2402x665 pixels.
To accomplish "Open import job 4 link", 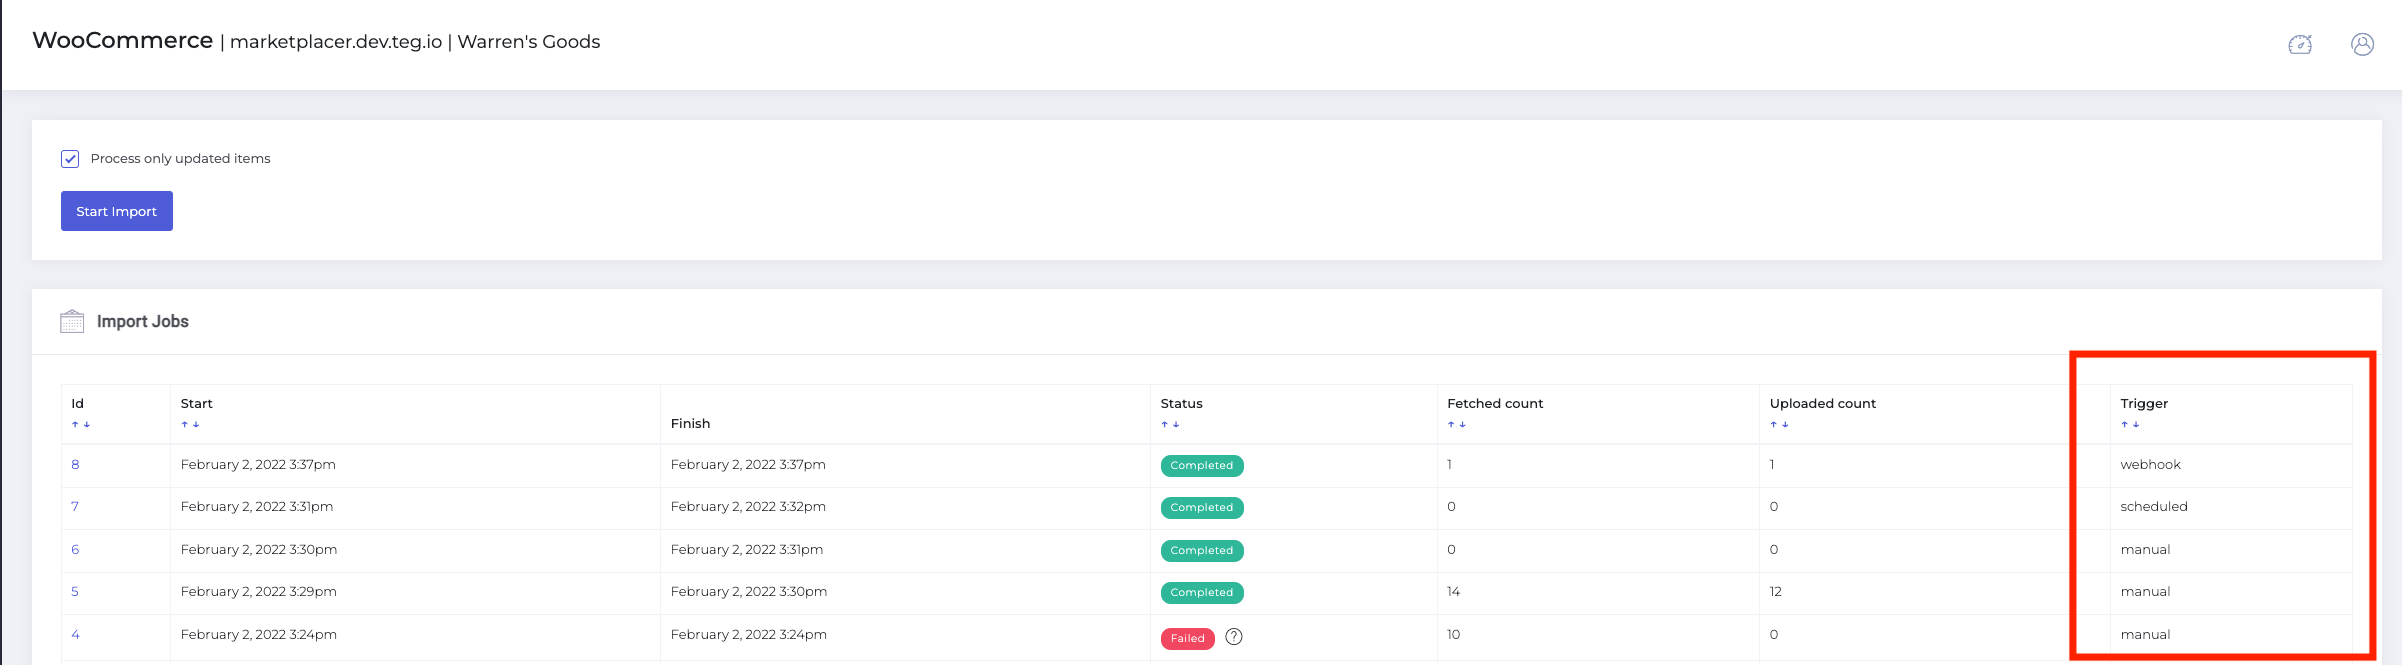I will tap(75, 635).
